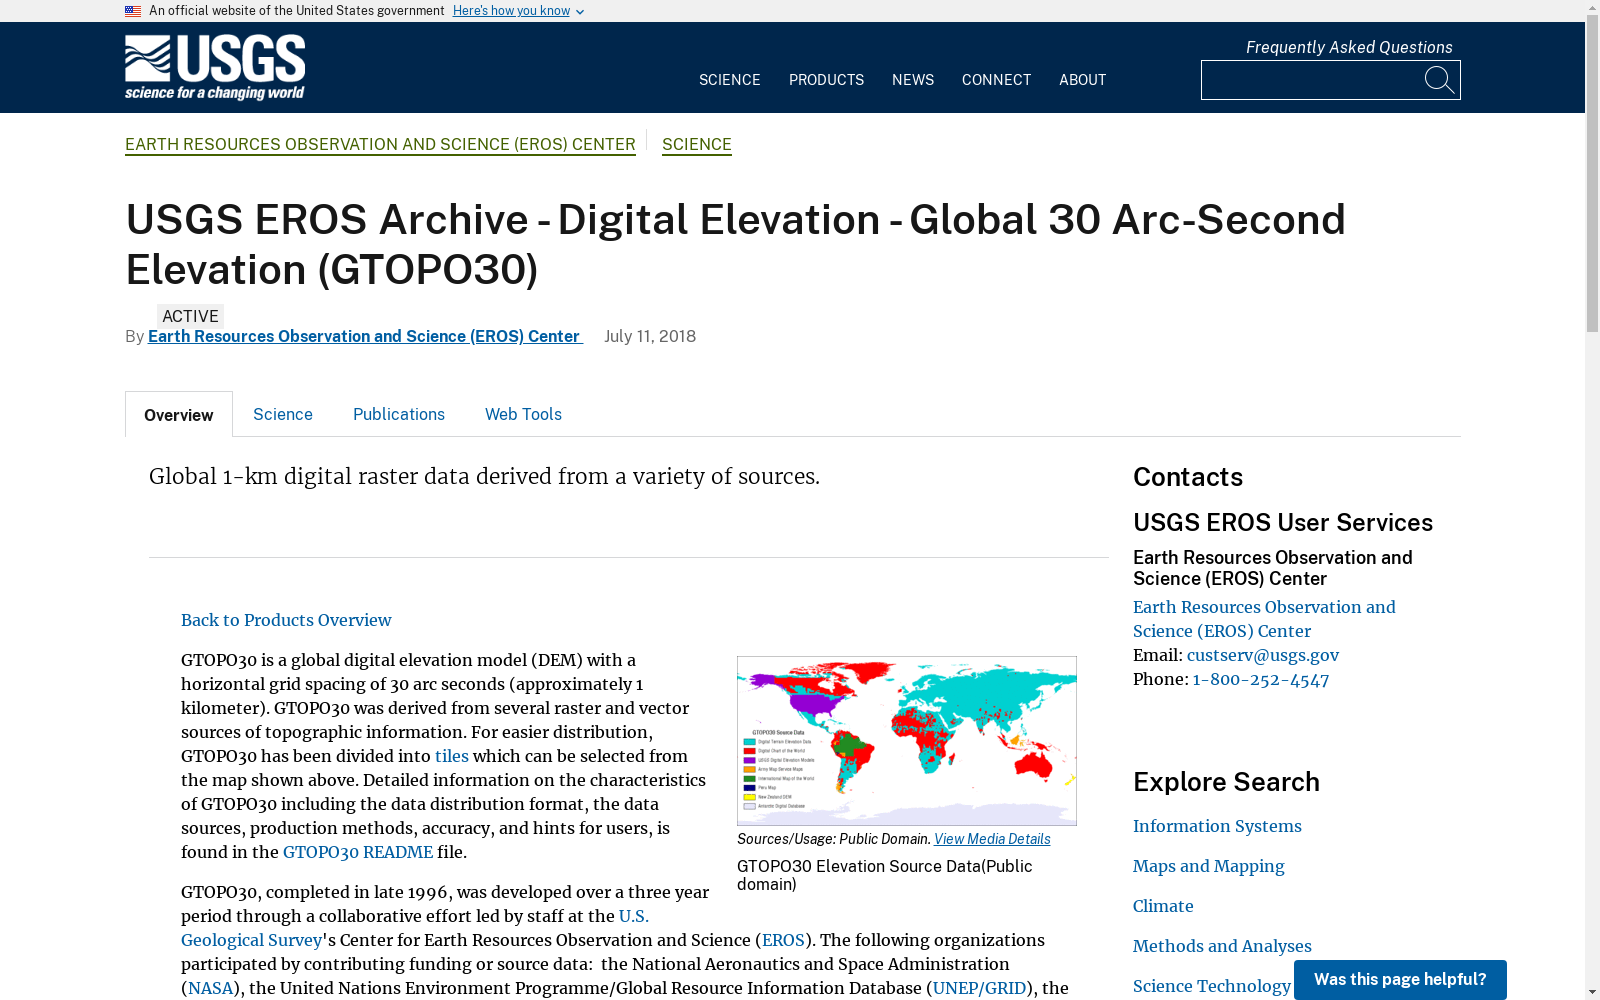Viewport: 1600px width, 1000px height.
Task: Go to Science breadcrumb link
Action: (x=697, y=145)
